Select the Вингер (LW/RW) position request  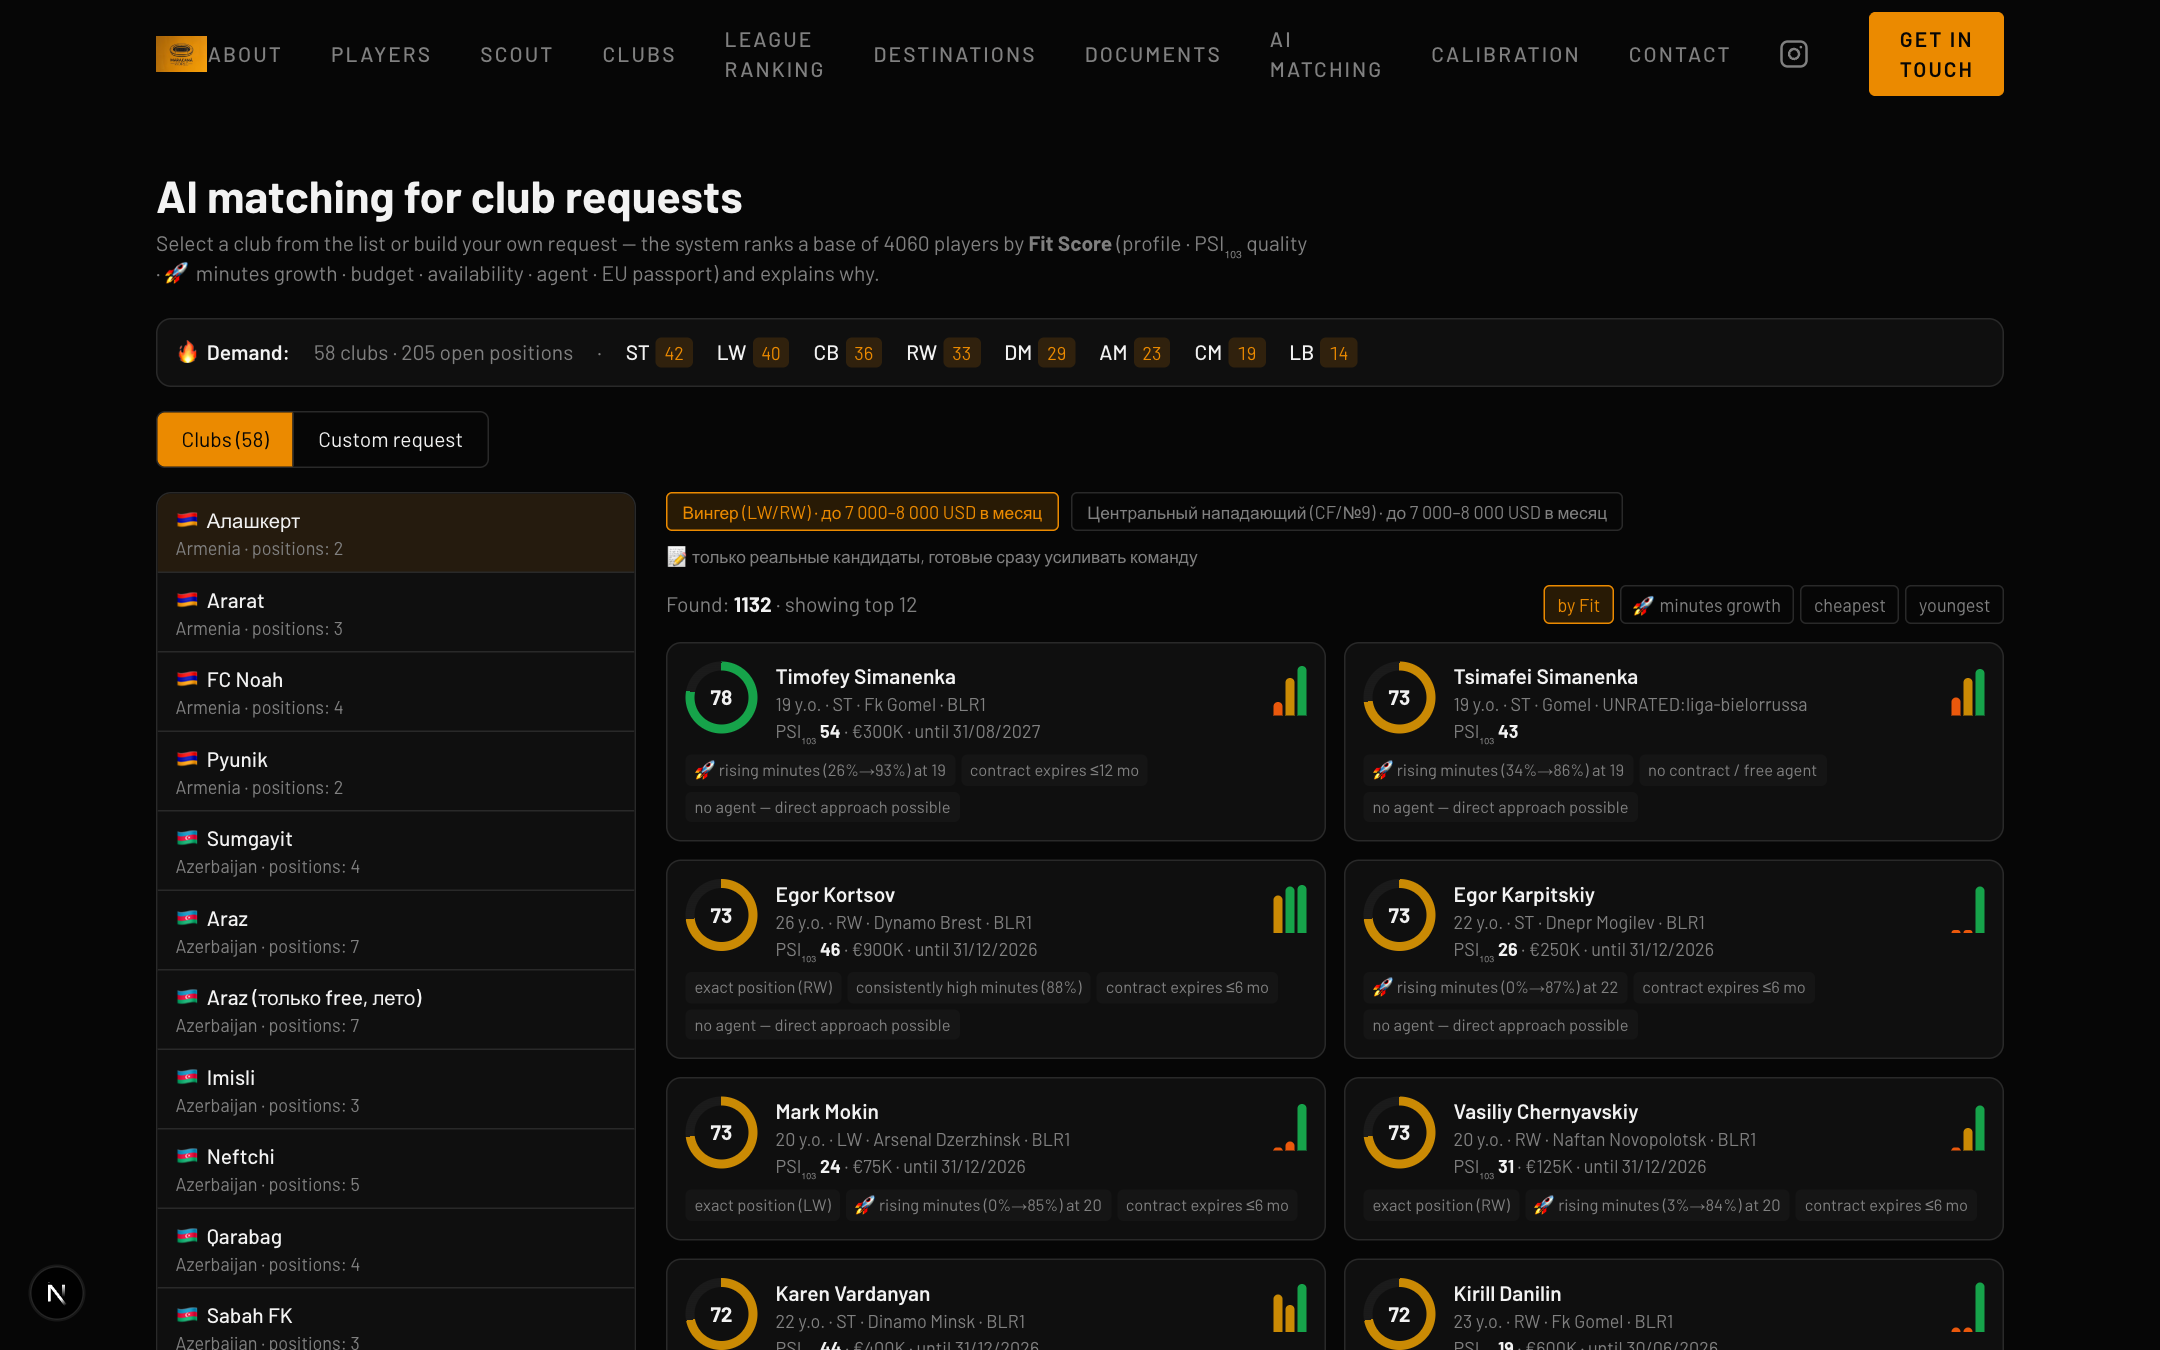[x=862, y=512]
